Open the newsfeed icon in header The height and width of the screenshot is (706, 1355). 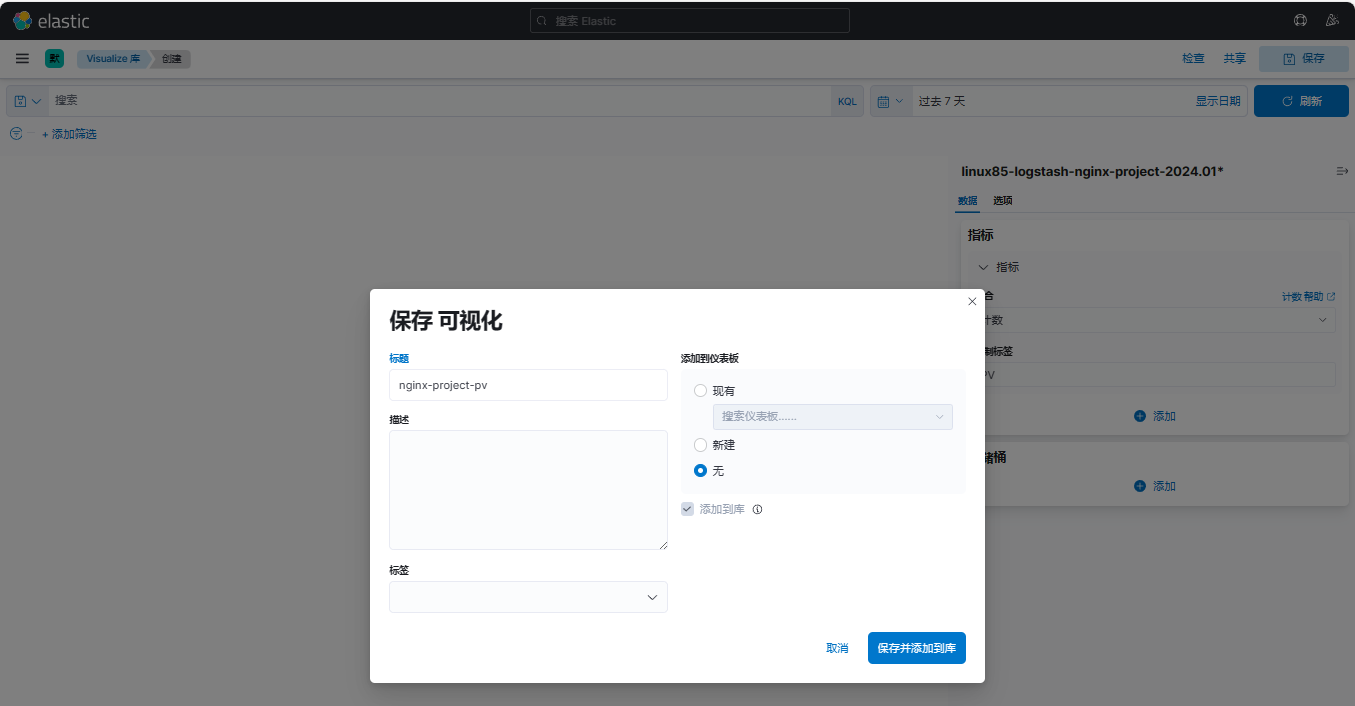click(x=1331, y=20)
